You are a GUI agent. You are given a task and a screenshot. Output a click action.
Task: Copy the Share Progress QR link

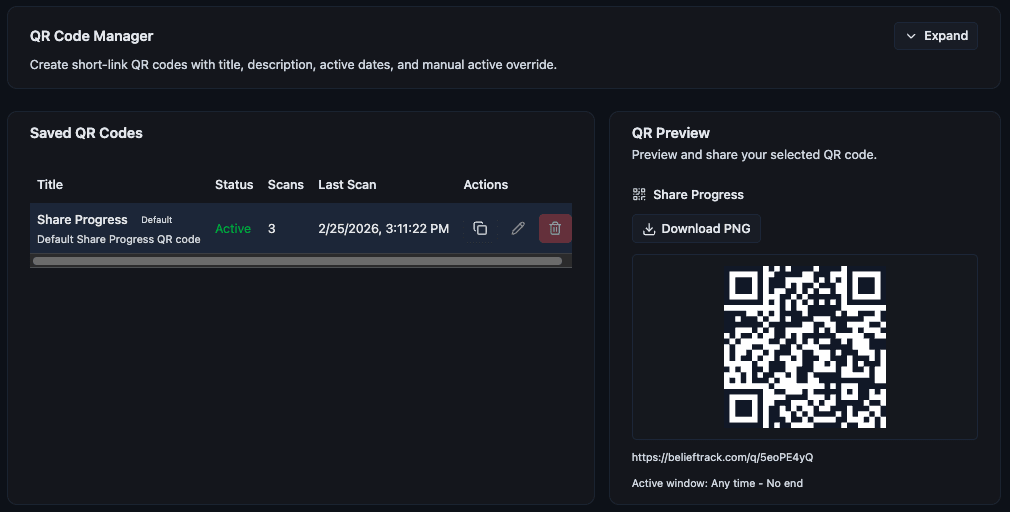480,229
